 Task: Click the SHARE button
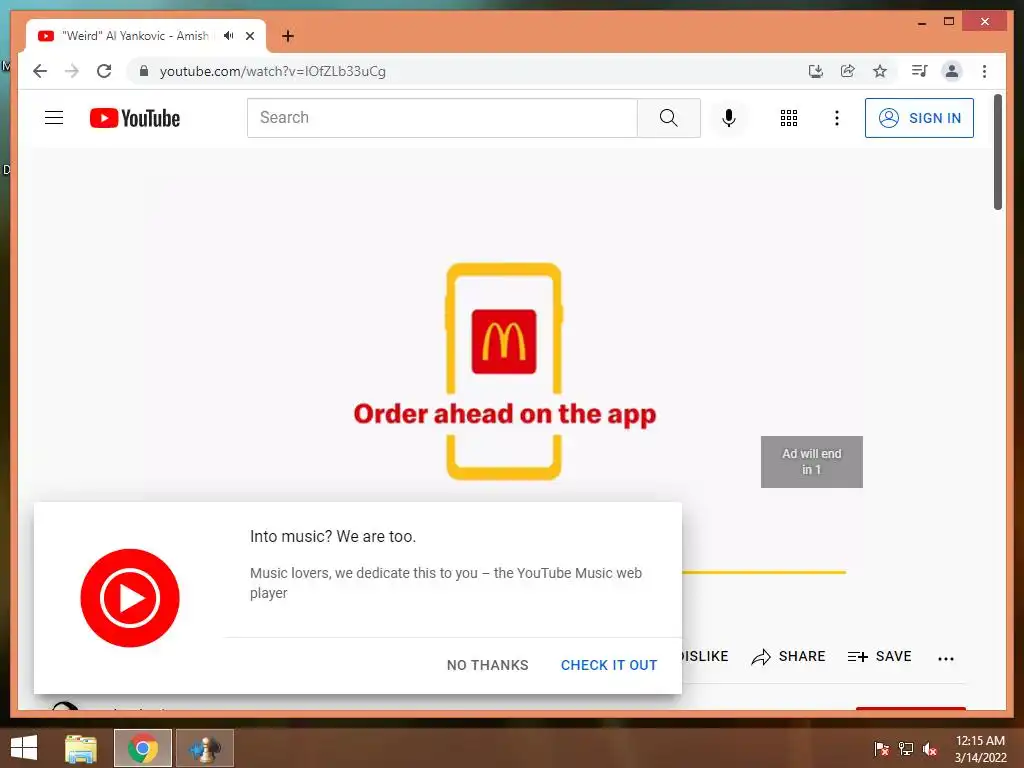[x=788, y=656]
